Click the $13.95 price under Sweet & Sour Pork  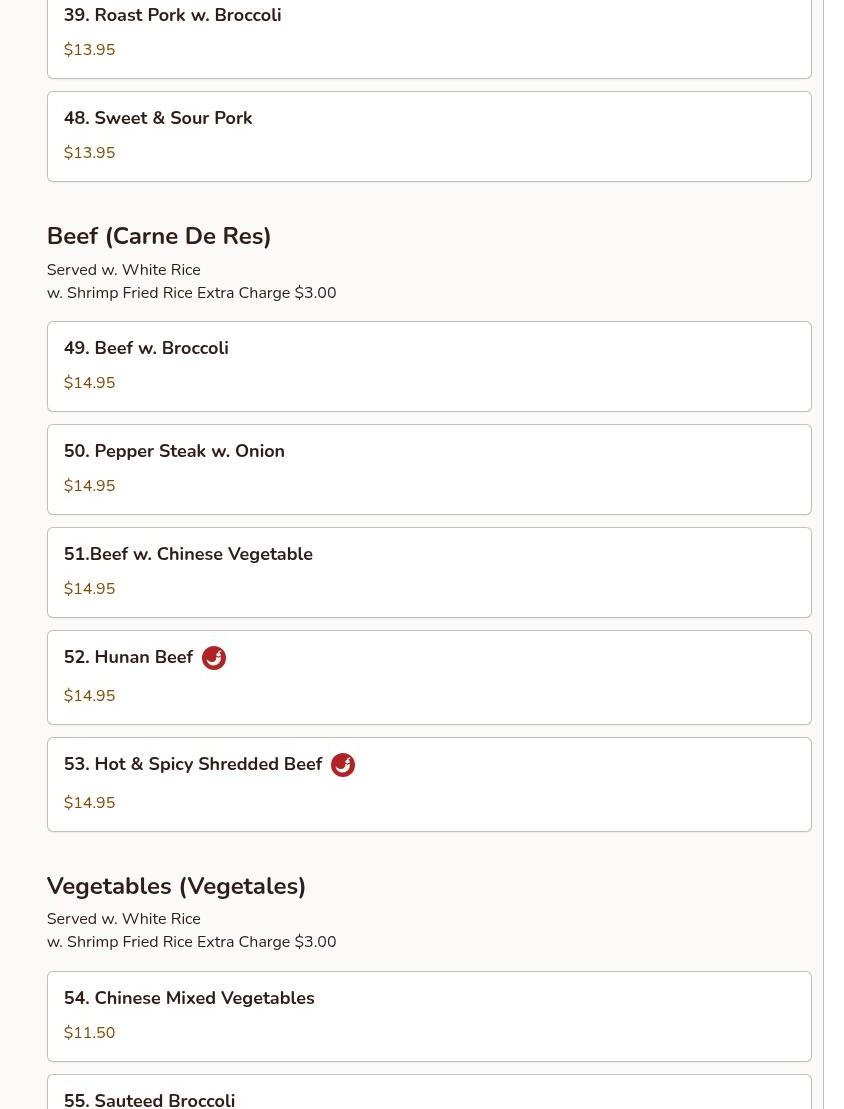[x=89, y=153]
